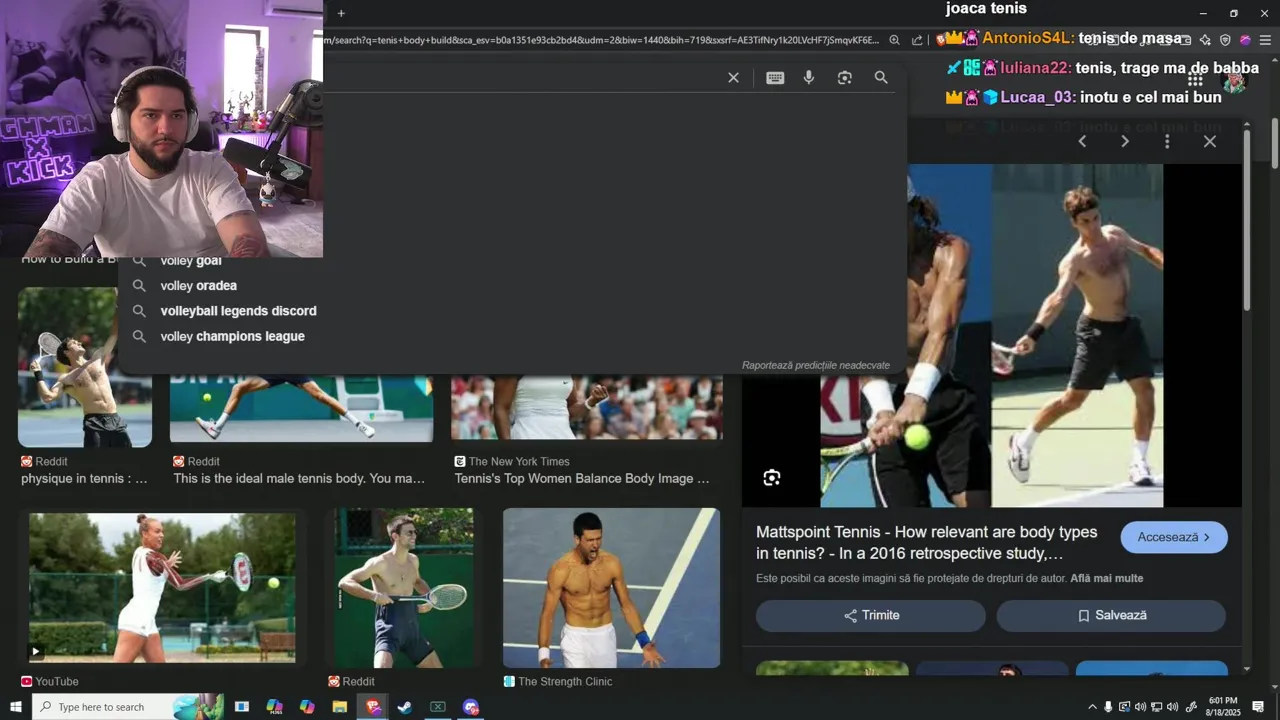Click 'Raportează predicțiile neadecvate' link
This screenshot has width=1280, height=720.
(815, 365)
